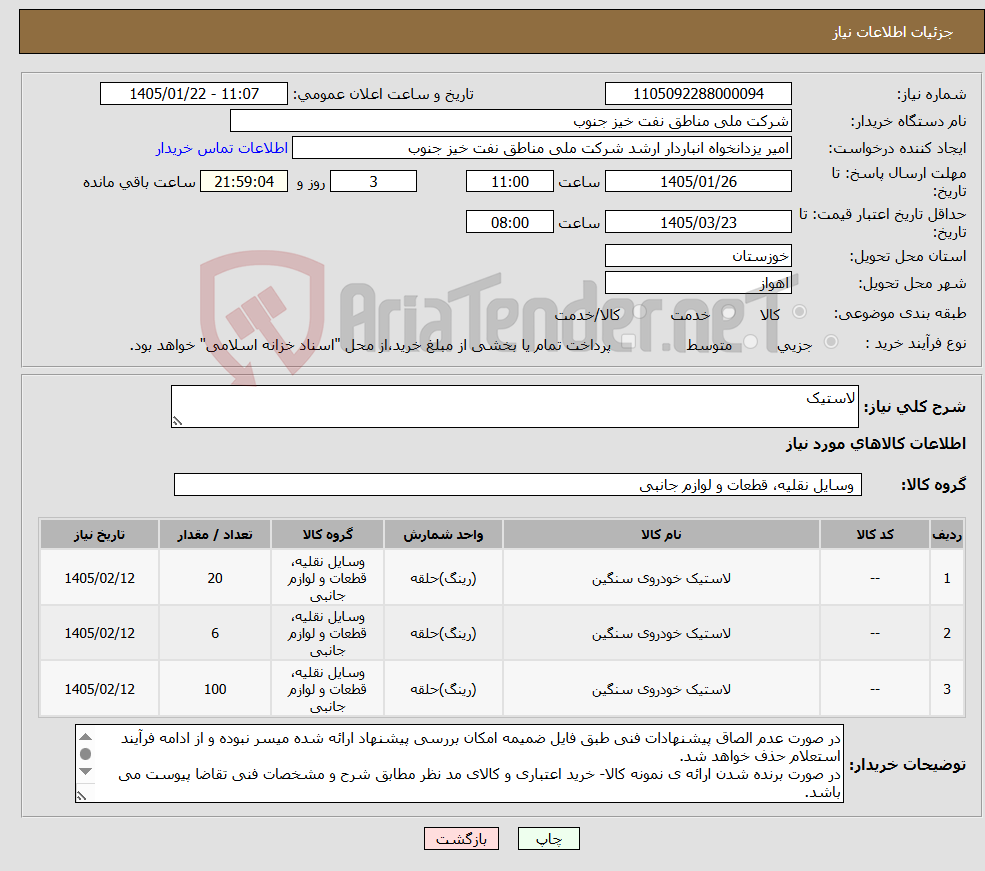Viewport: 985px width, 871px height.
Task: Select the کالا/خدمت radio button
Action: (x=639, y=311)
